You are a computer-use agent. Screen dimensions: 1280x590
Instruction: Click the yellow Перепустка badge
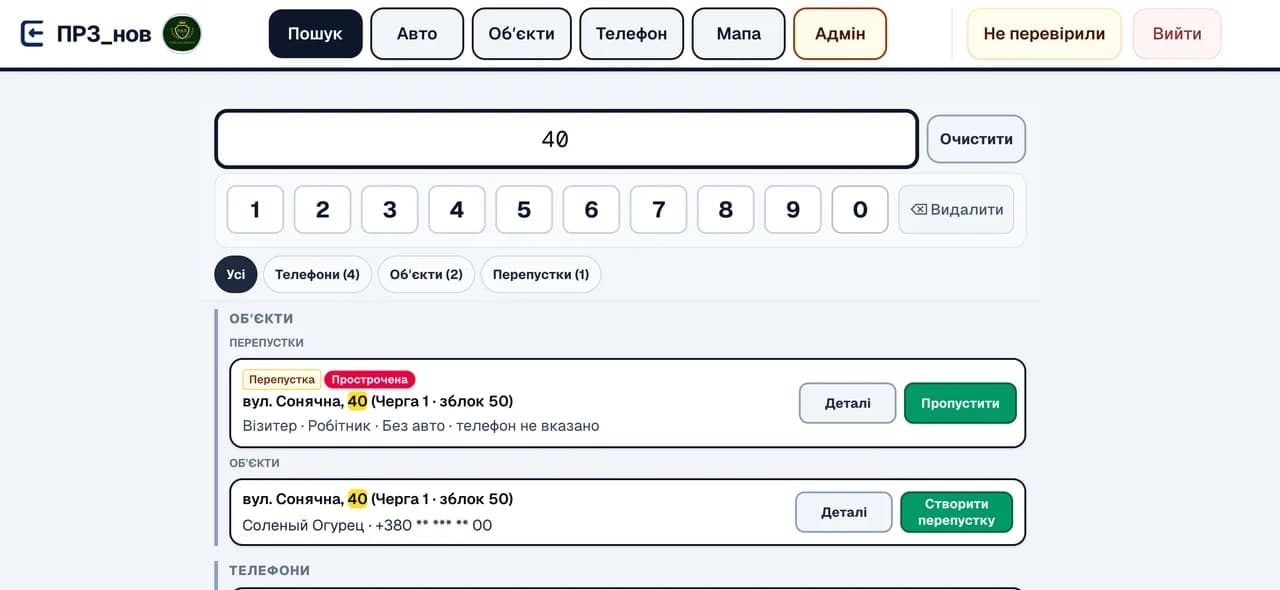point(282,379)
